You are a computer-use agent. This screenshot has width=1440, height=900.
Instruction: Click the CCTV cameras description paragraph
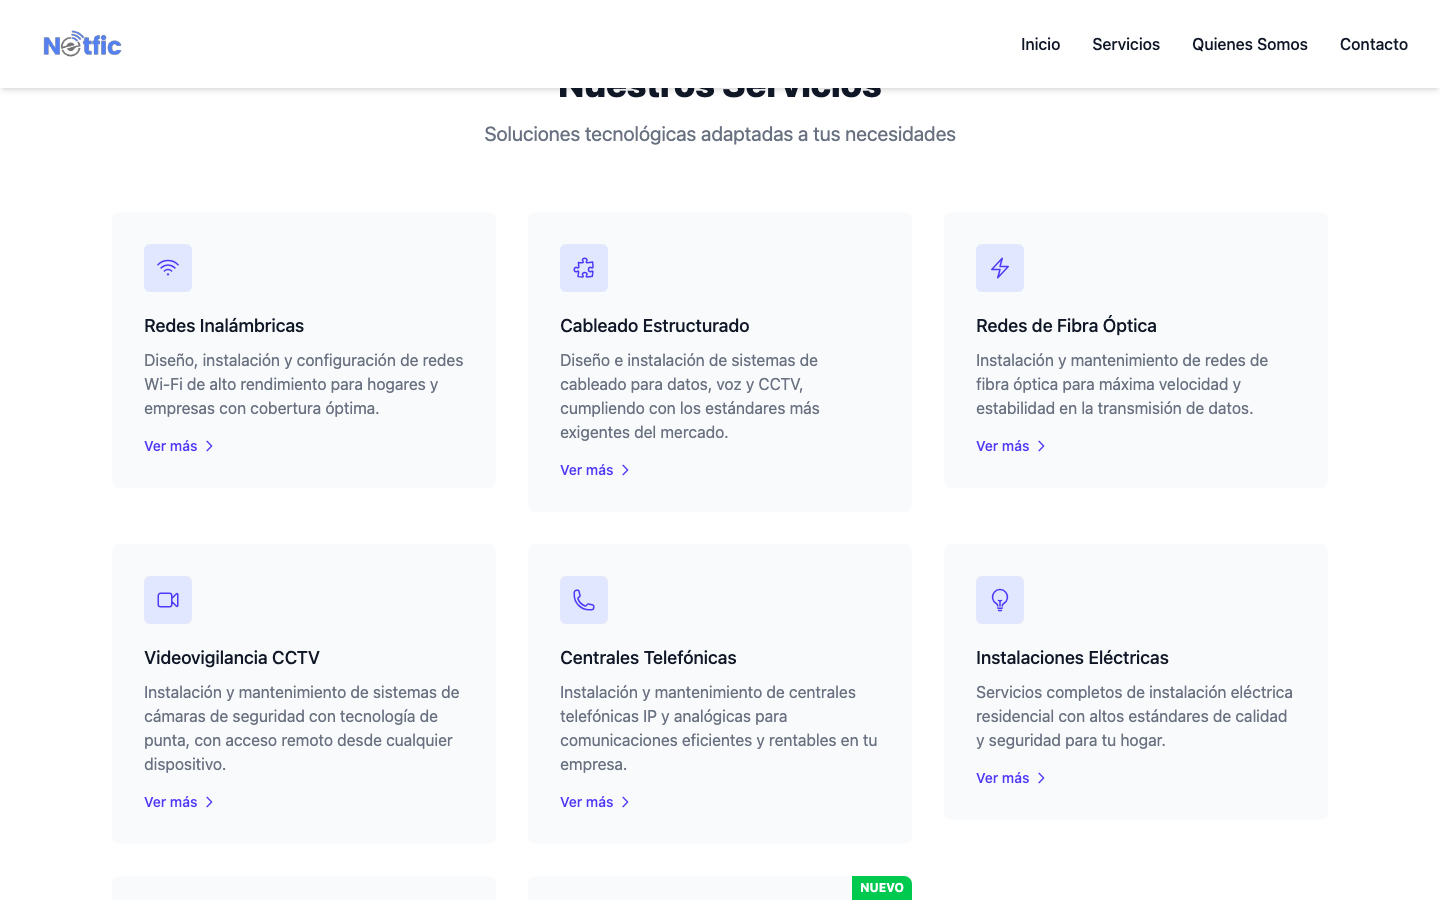(x=302, y=728)
